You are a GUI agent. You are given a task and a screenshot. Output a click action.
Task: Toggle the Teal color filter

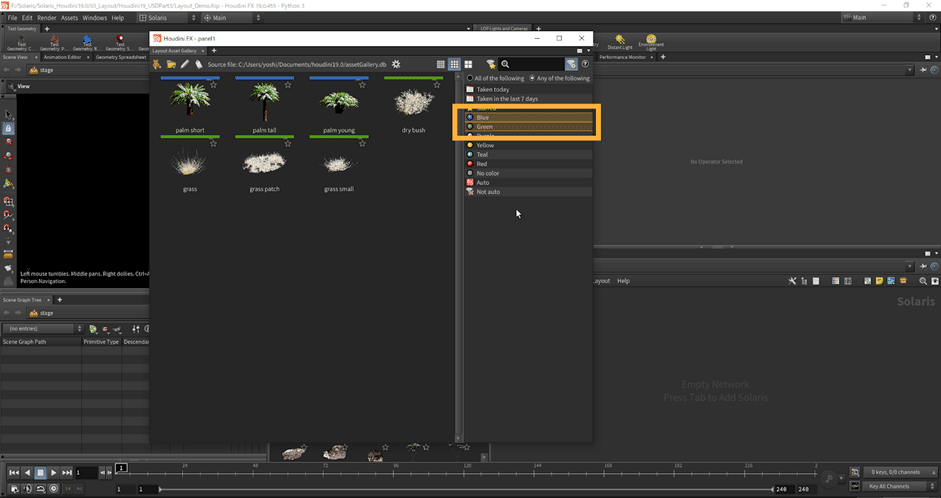click(528, 154)
